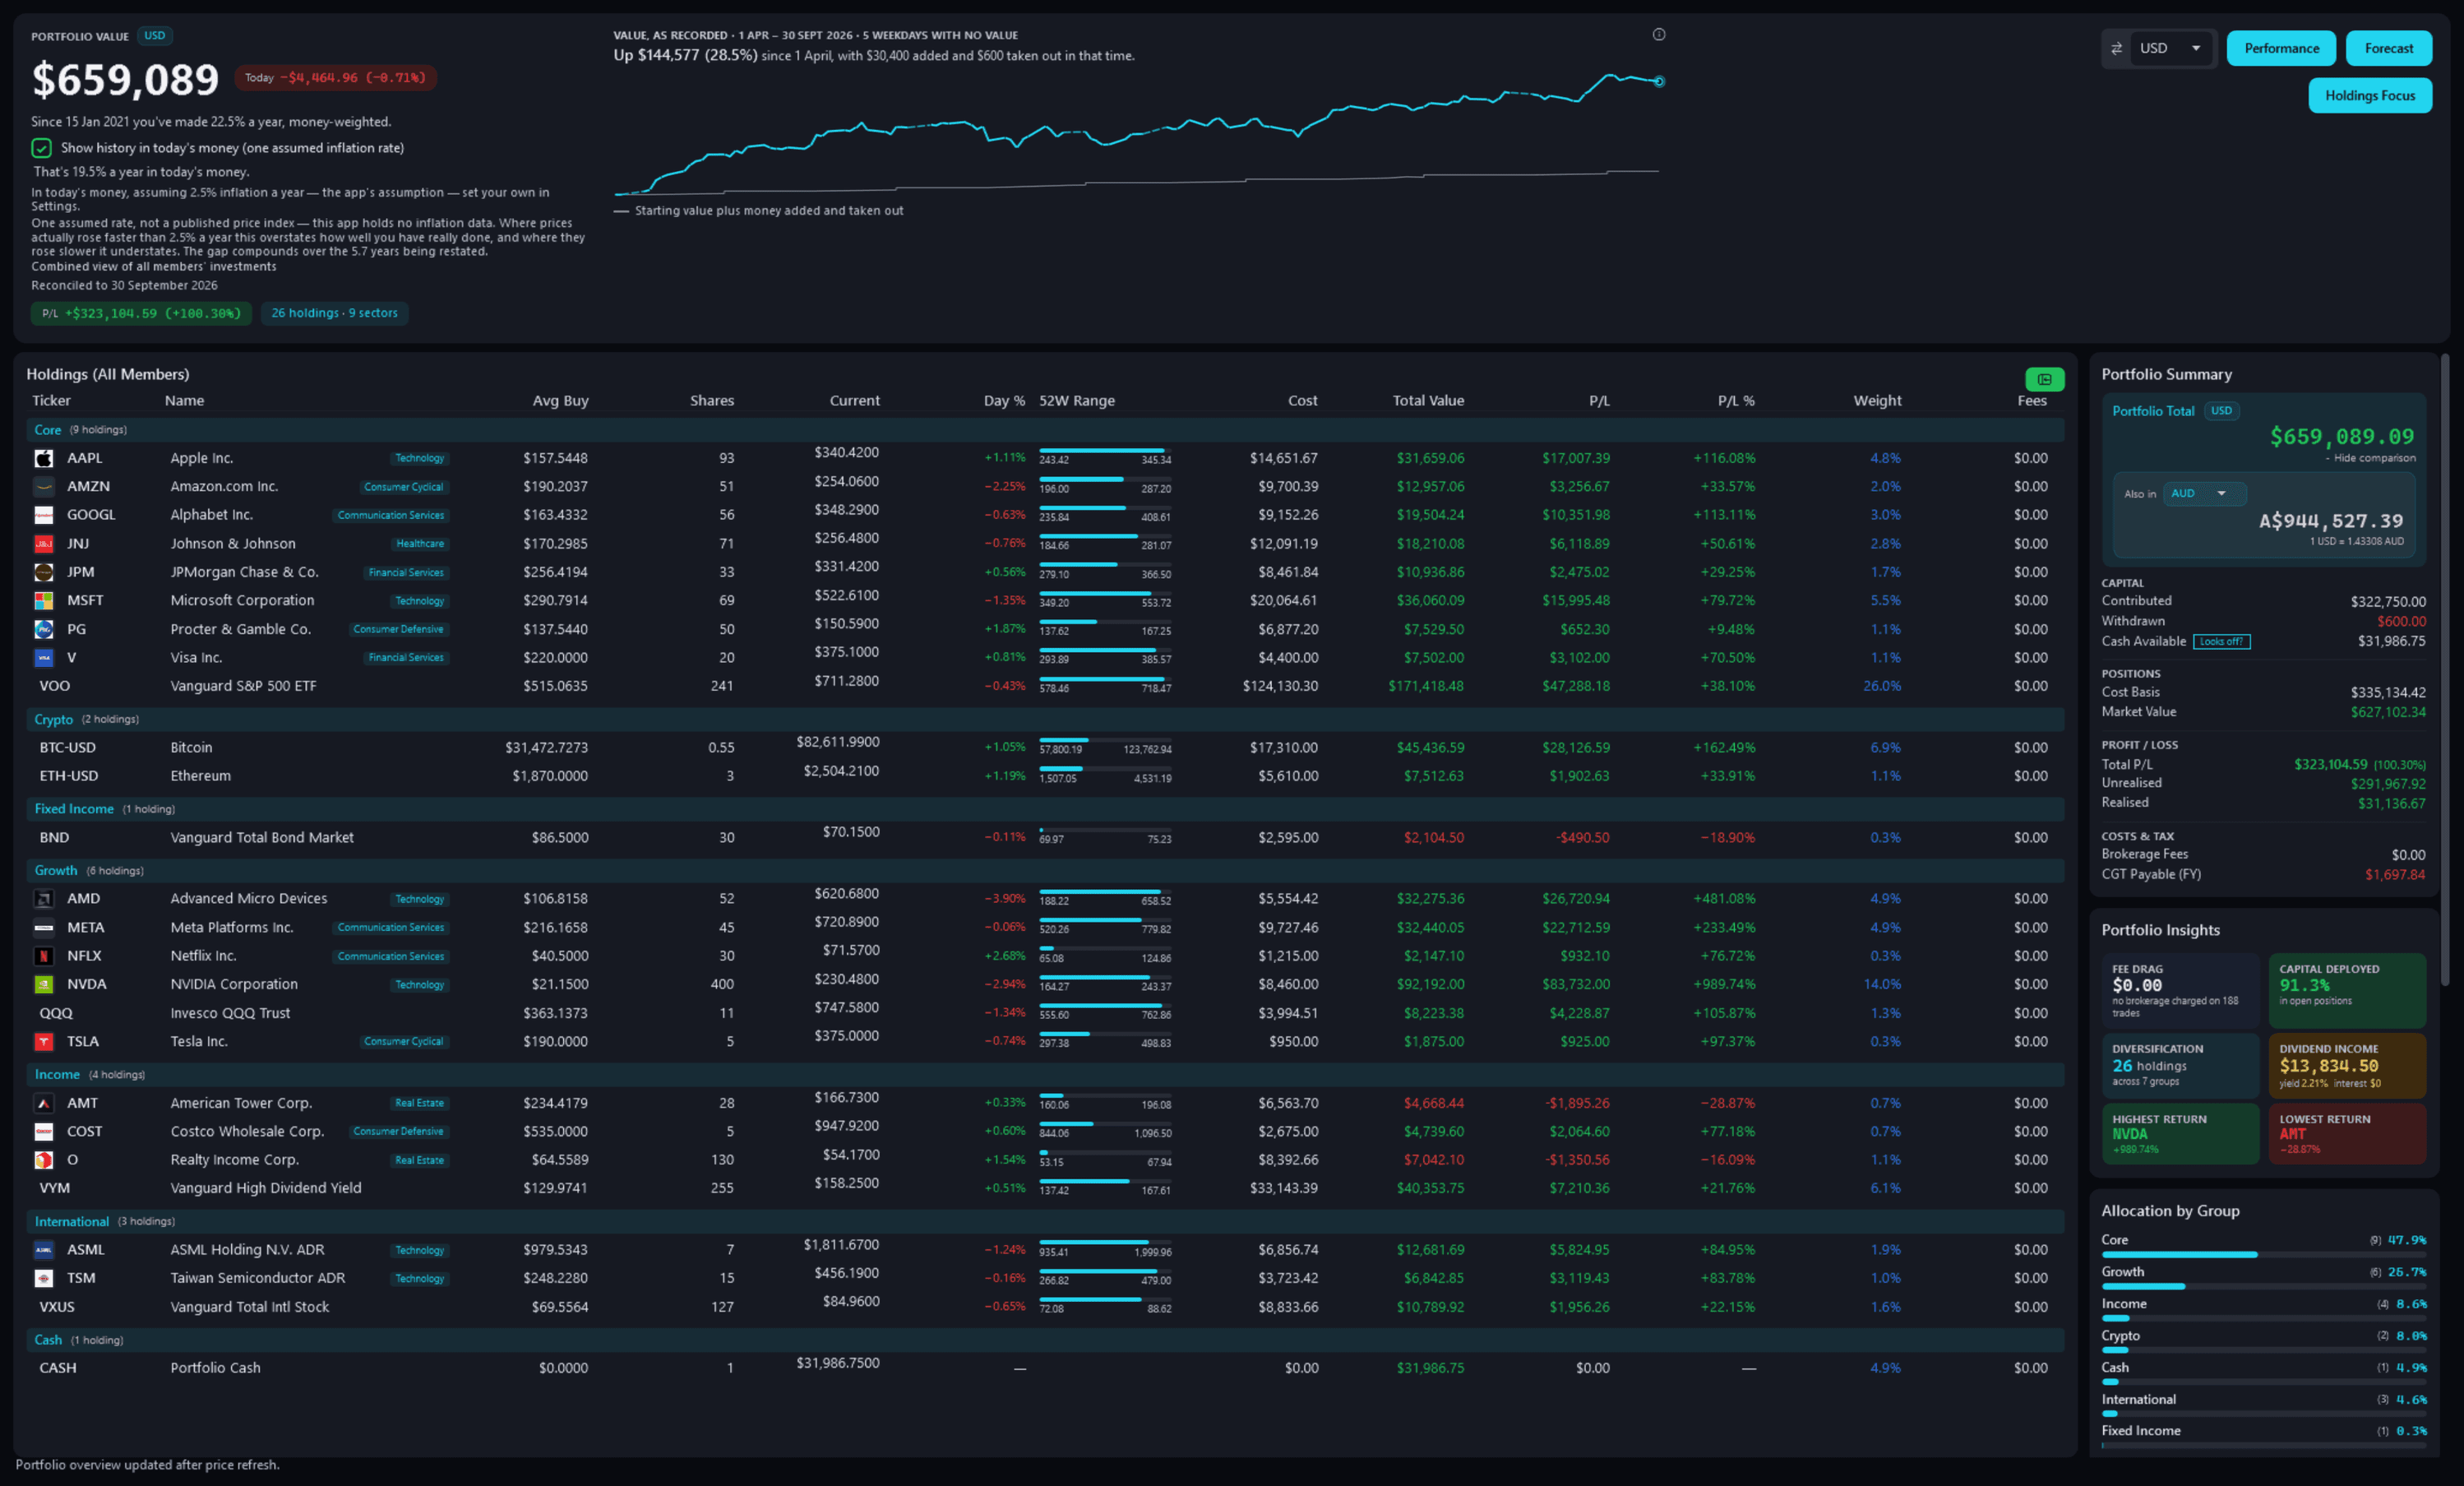Click the Visa V logo icon
Viewport: 2464px width, 1486px height.
(x=44, y=657)
